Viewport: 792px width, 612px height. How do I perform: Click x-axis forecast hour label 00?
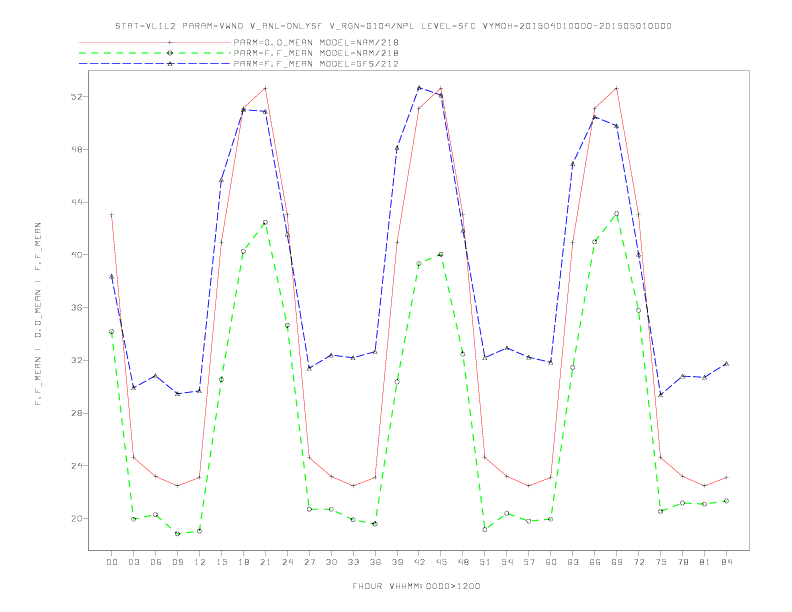click(112, 562)
